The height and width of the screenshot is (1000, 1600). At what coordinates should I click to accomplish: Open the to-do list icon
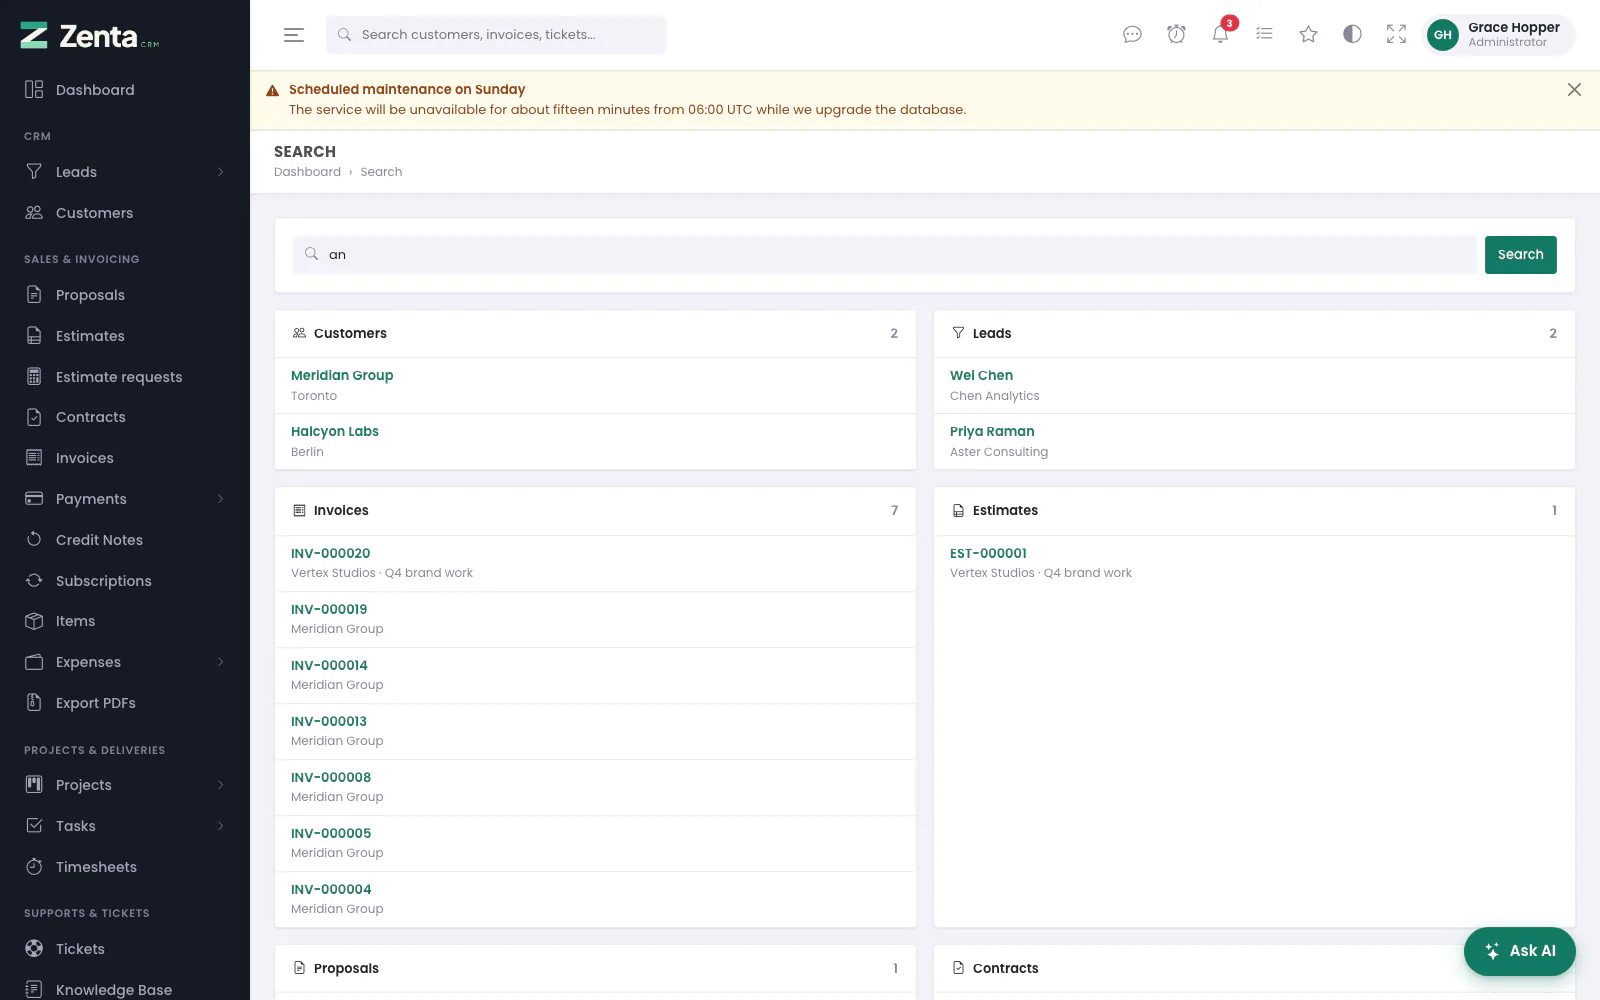click(x=1264, y=35)
